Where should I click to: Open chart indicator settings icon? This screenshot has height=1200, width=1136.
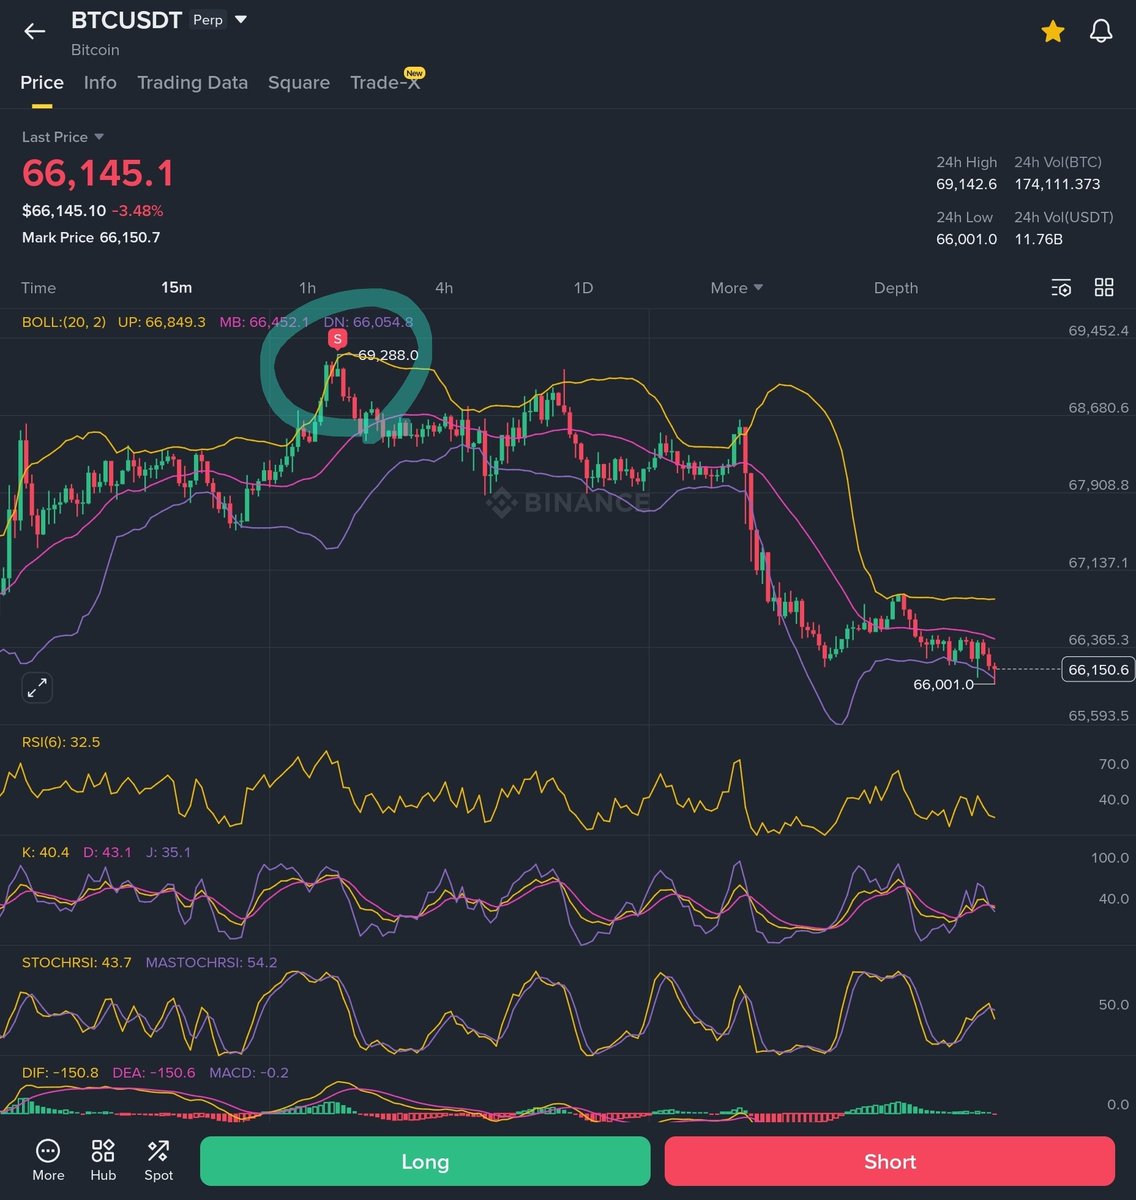point(1061,288)
